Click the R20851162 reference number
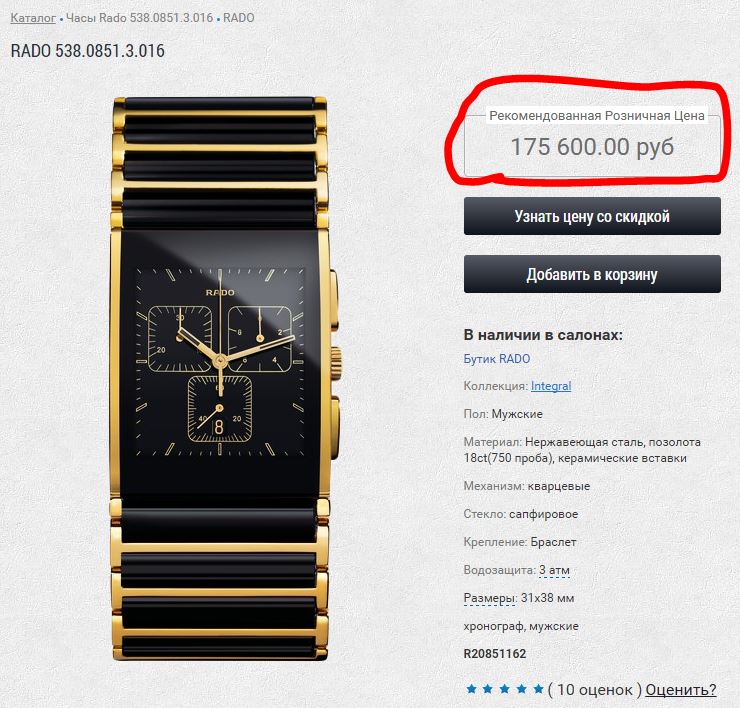 [495, 654]
